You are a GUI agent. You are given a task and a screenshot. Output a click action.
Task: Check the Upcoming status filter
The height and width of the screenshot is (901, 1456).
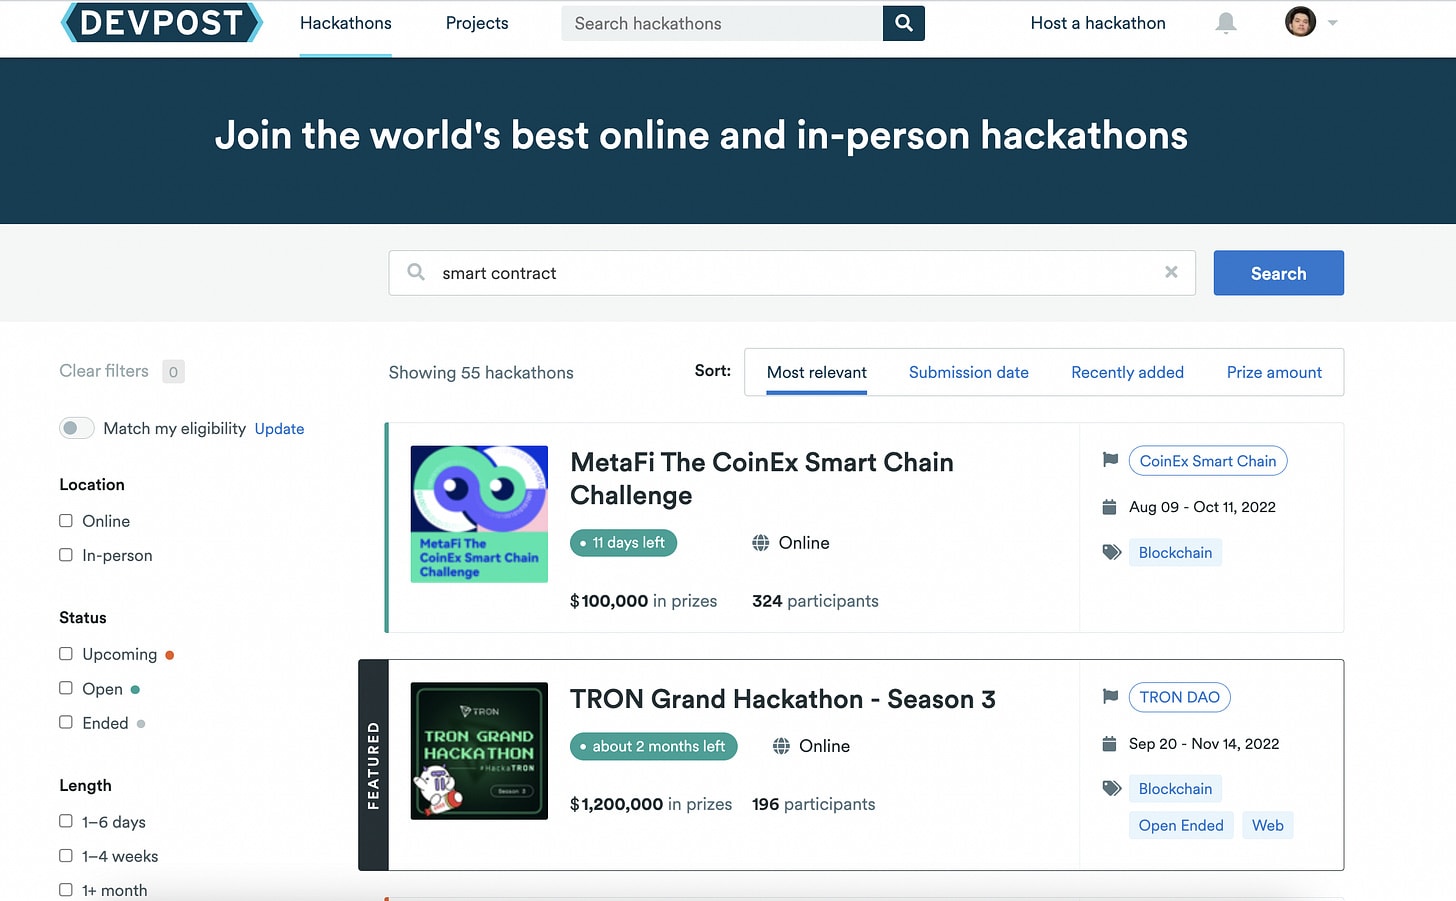[66, 654]
